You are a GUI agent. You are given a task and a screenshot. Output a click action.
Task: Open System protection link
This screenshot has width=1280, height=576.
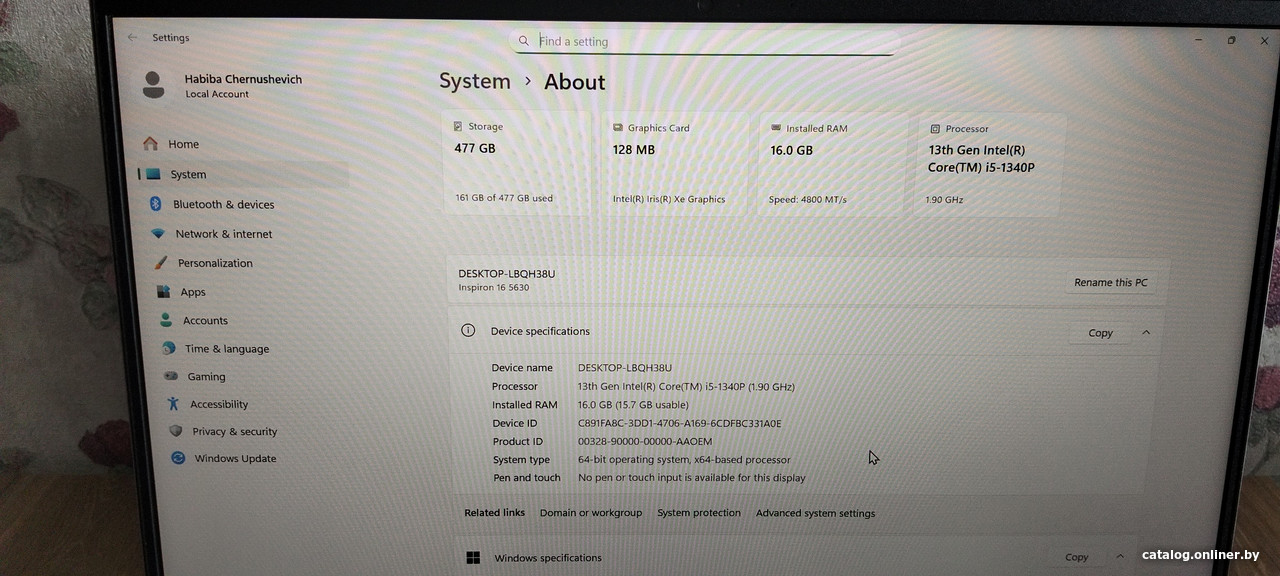tap(699, 513)
